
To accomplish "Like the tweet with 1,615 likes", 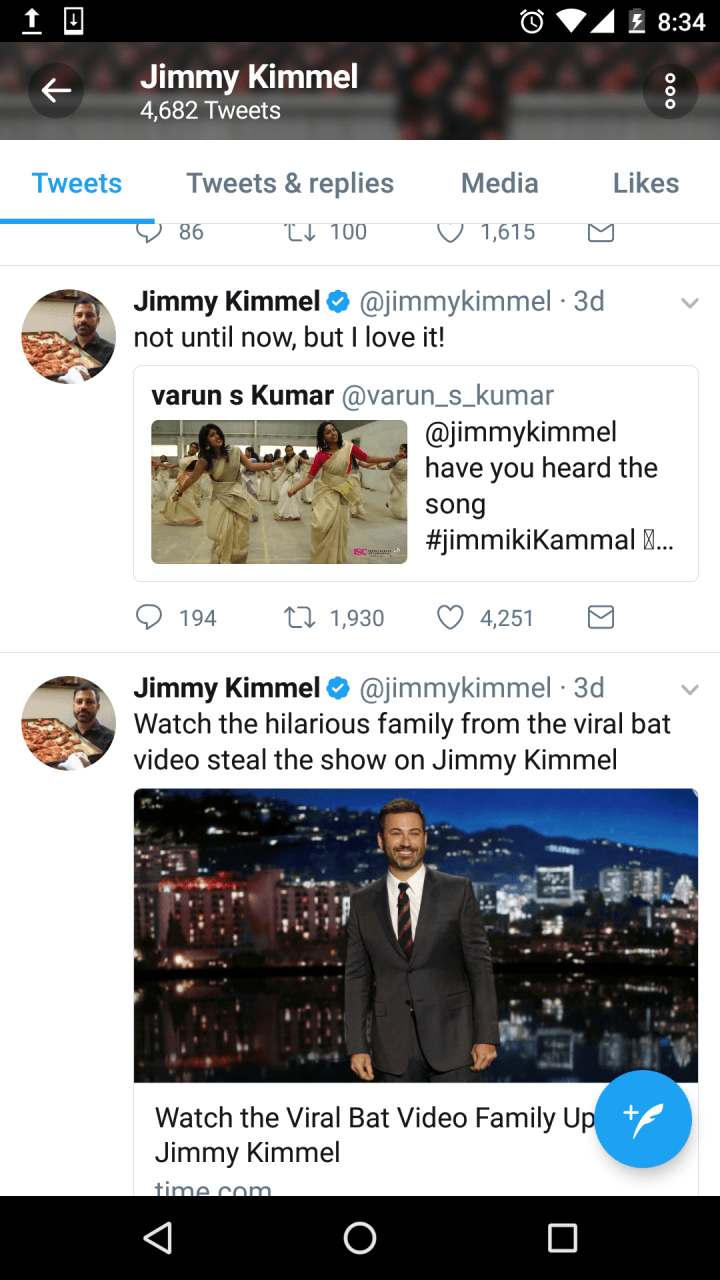I will tap(451, 233).
